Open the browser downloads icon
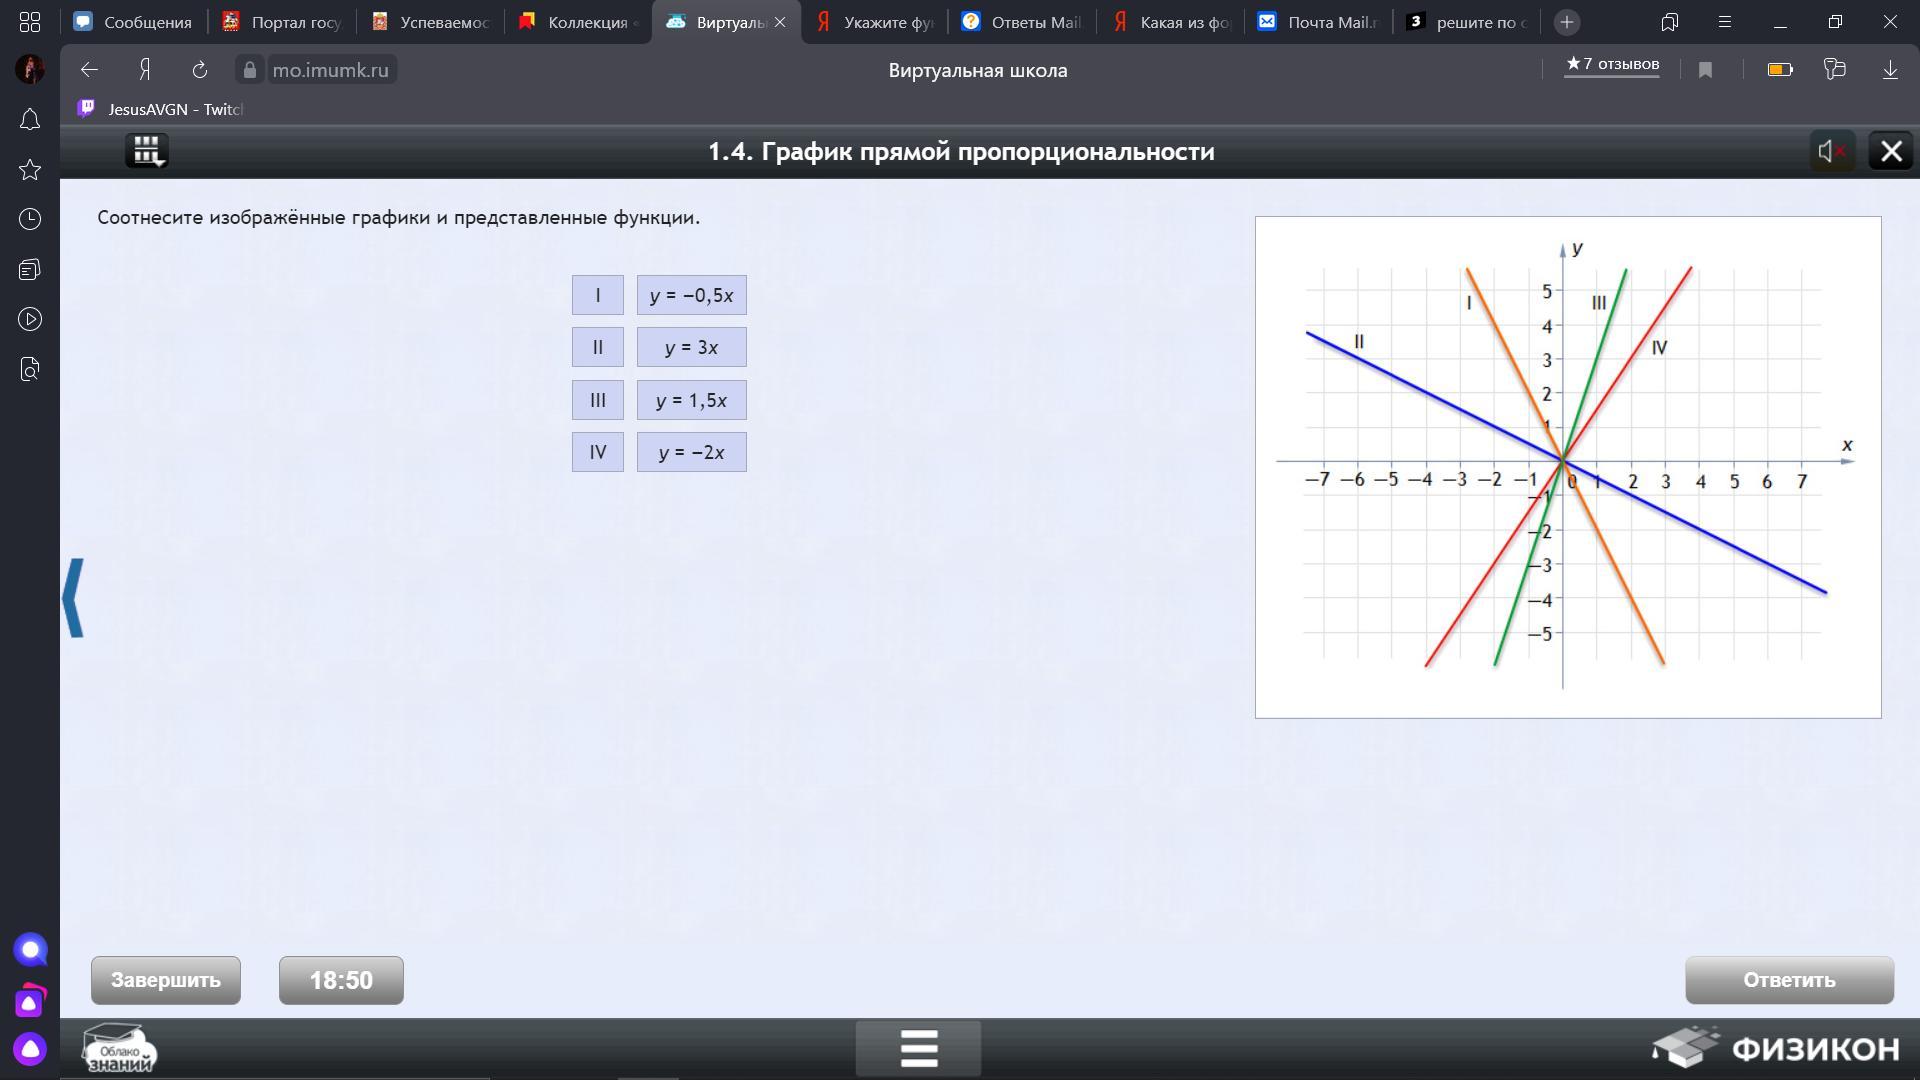 point(1889,70)
